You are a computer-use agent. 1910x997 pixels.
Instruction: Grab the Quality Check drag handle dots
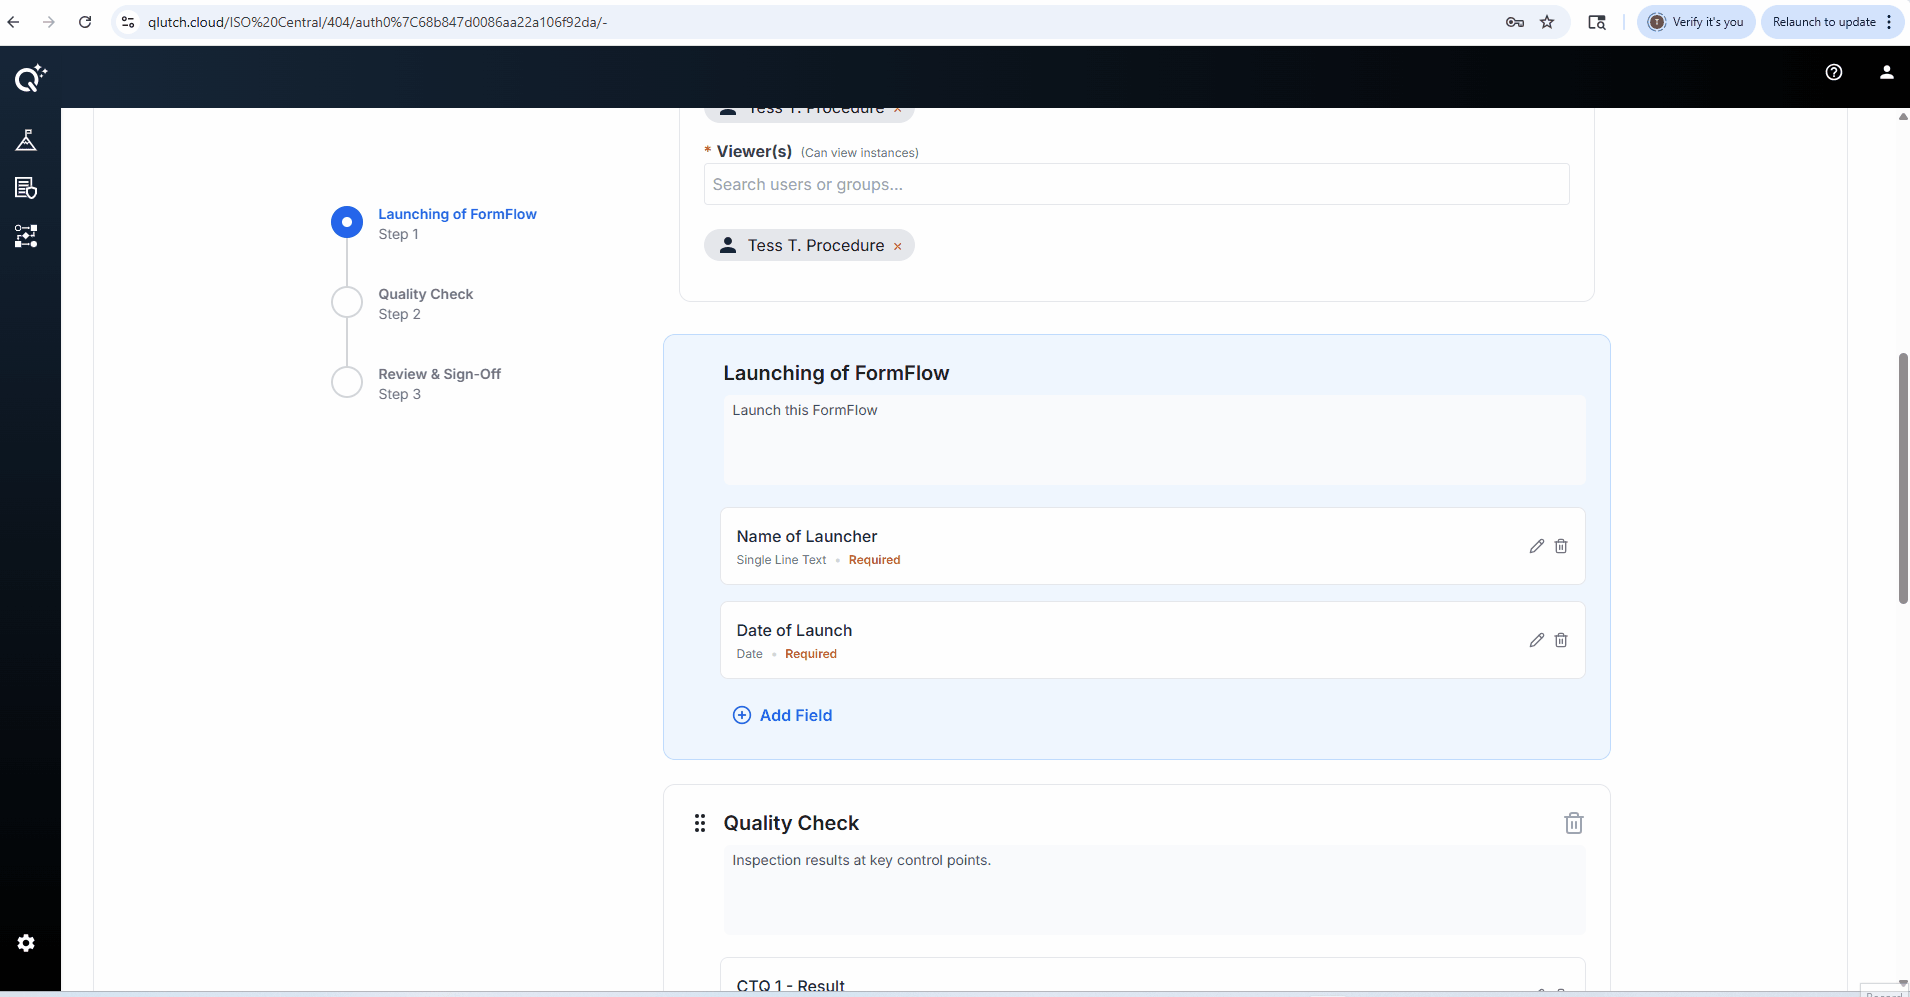point(700,822)
